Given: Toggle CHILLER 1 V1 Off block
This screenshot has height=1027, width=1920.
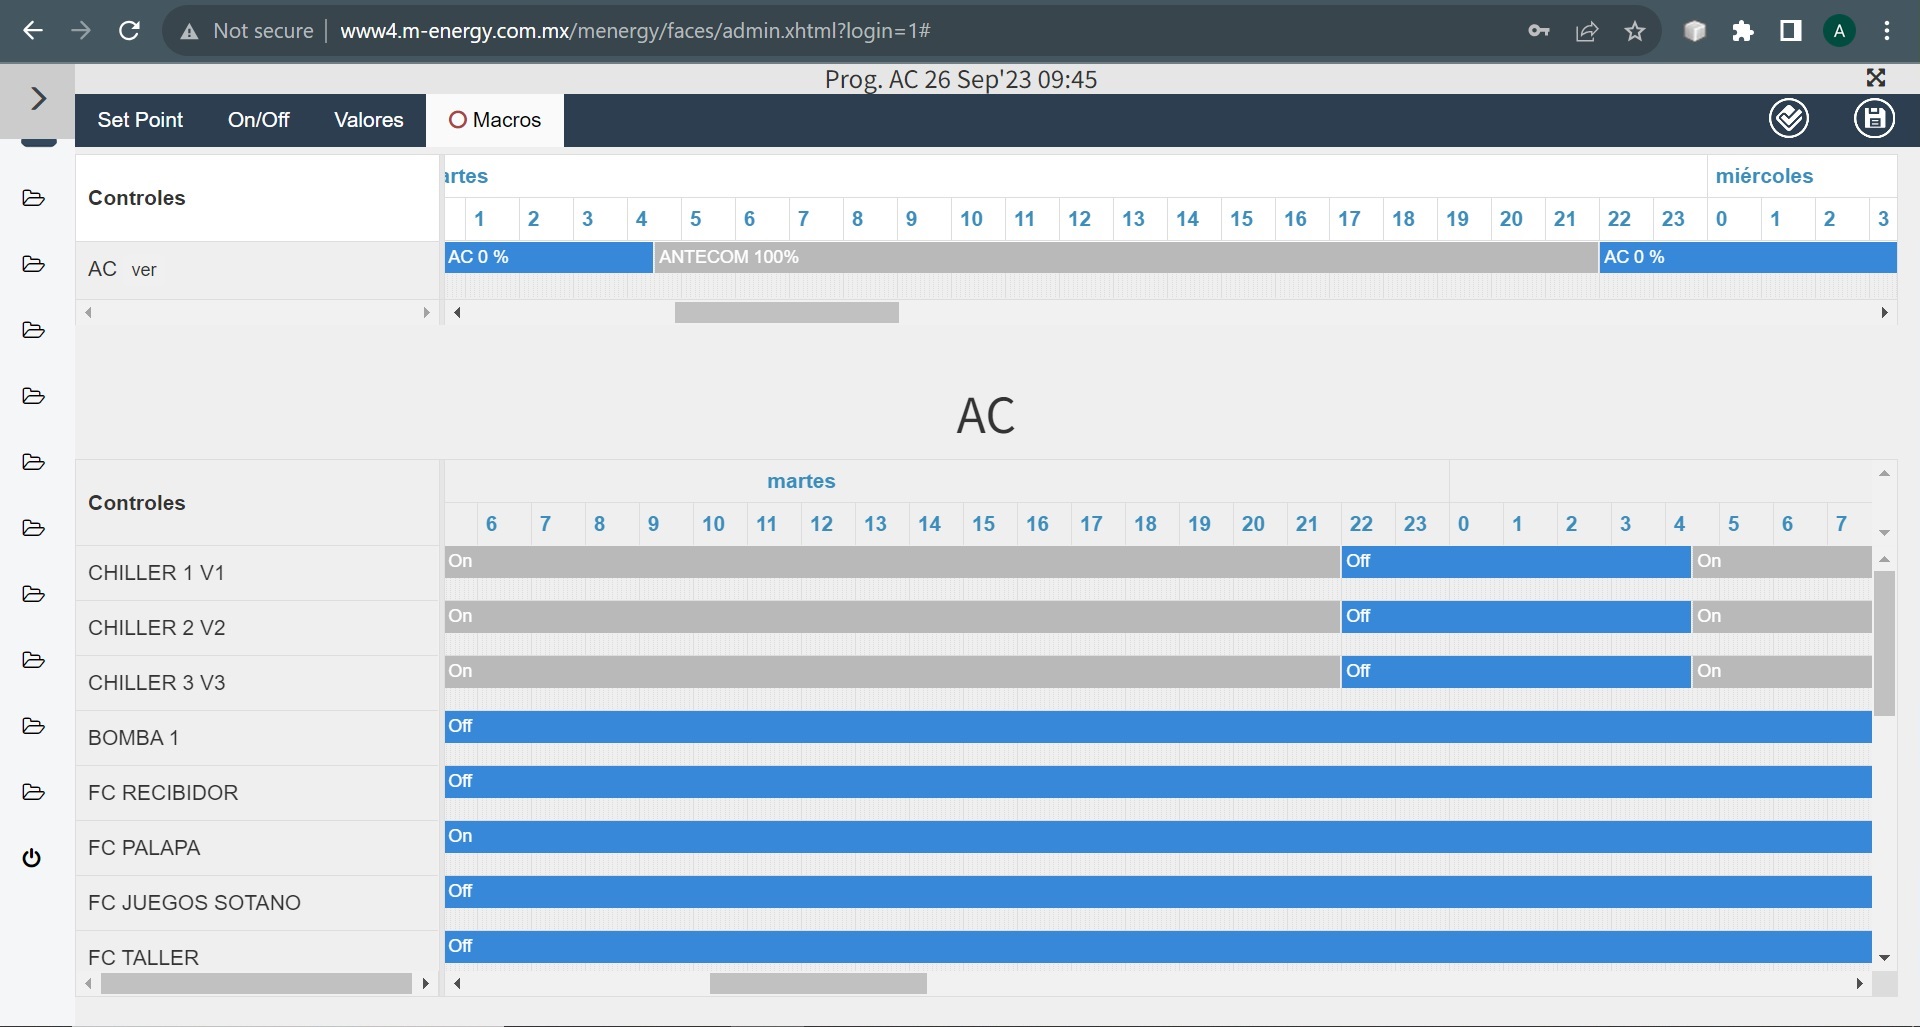Looking at the screenshot, I should click(x=1514, y=561).
